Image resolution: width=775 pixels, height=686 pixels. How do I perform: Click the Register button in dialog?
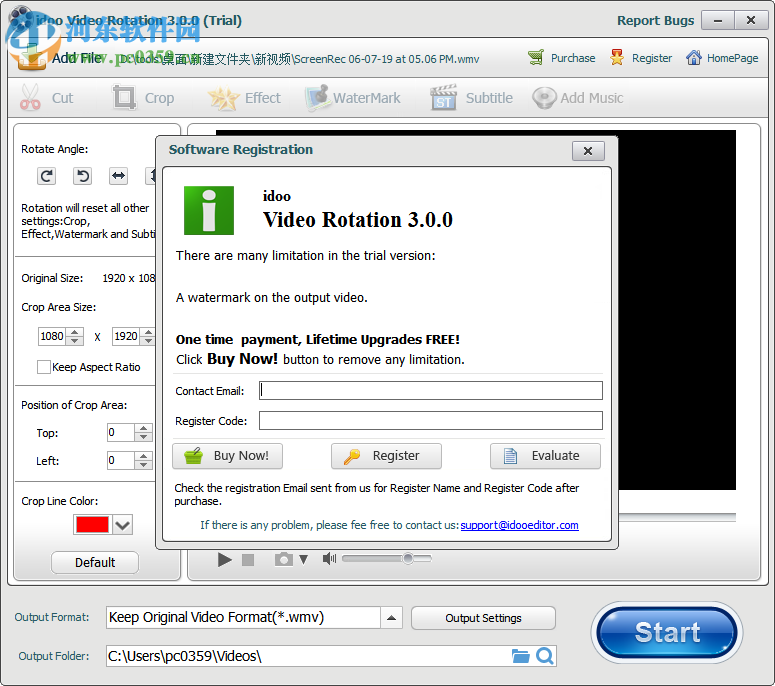(x=387, y=456)
